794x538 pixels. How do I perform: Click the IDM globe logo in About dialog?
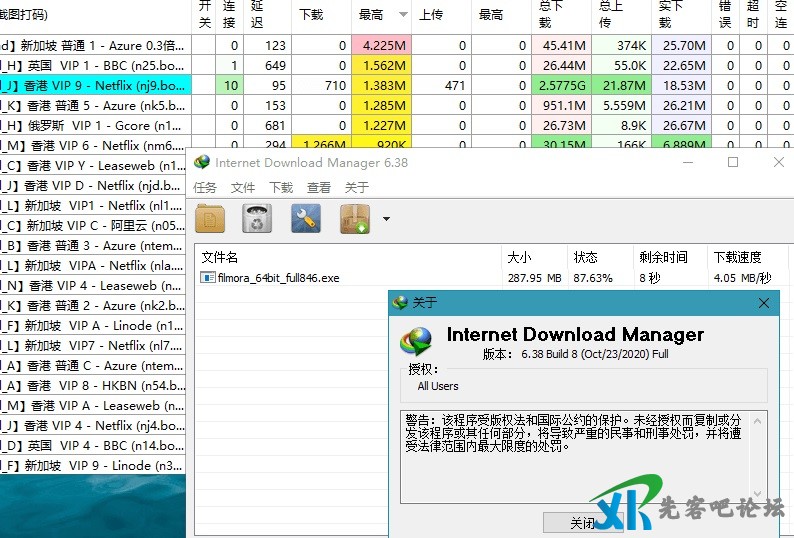tap(416, 342)
